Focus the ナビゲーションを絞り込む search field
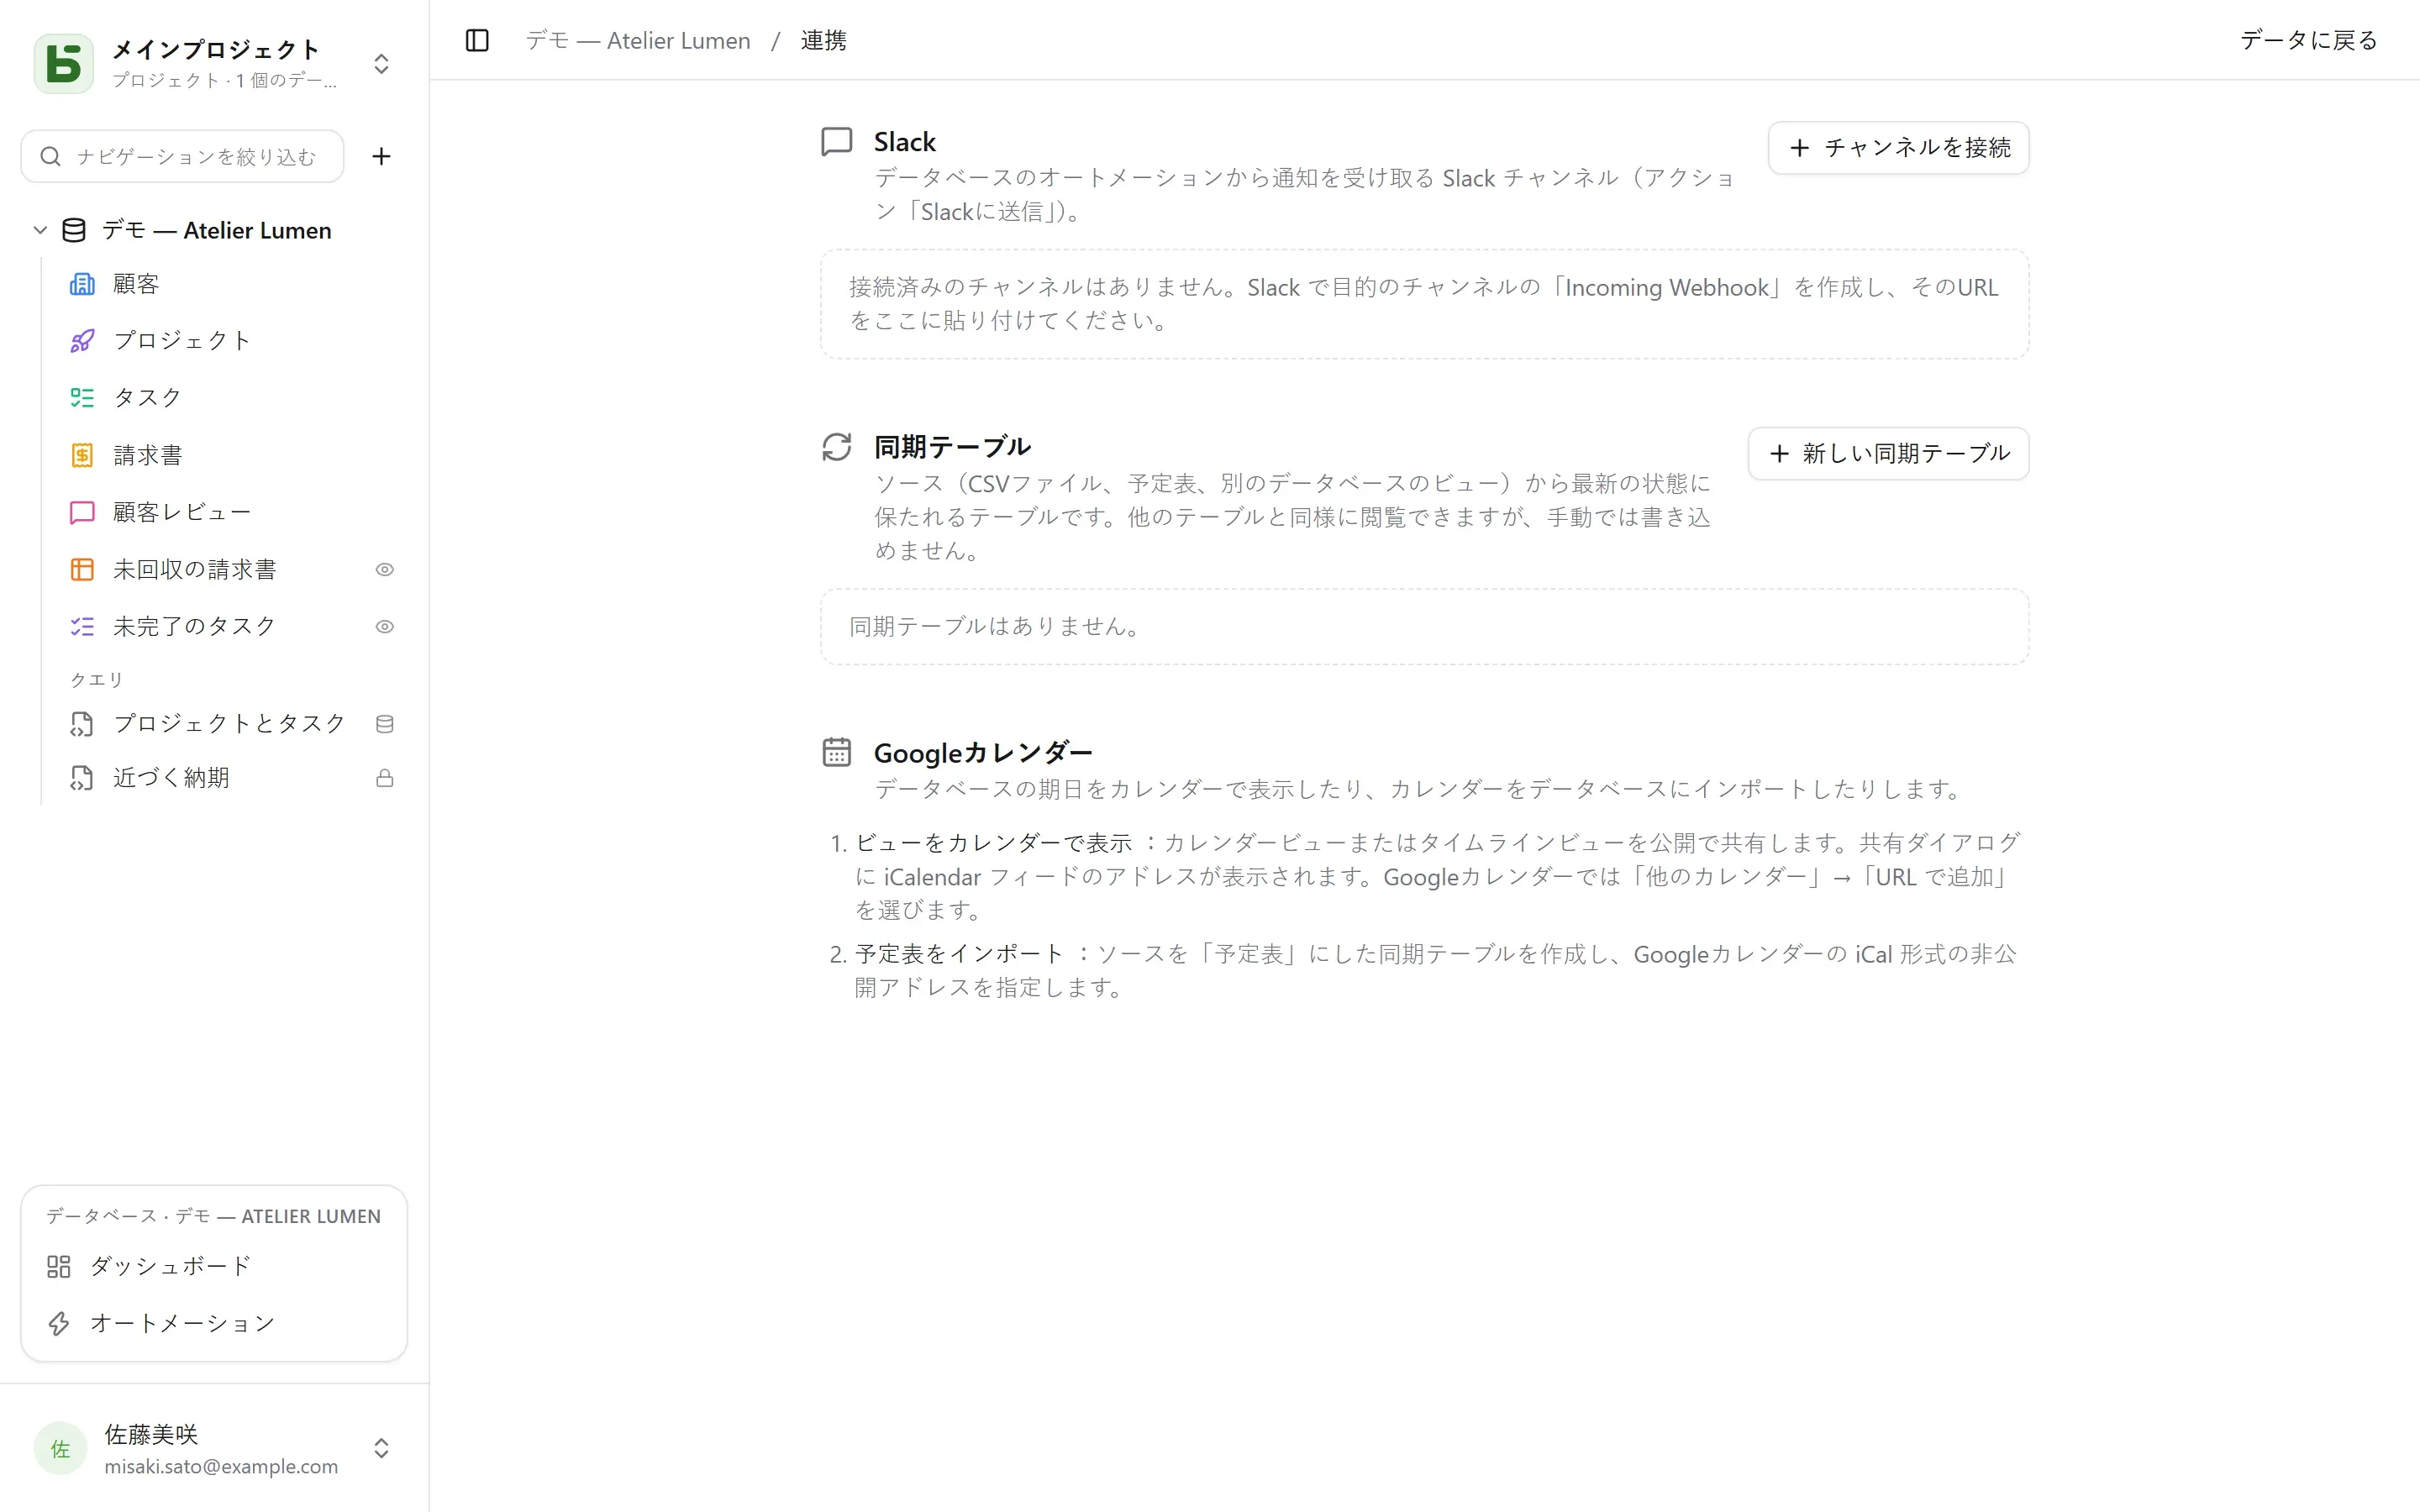The height and width of the screenshot is (1512, 2420). pos(183,156)
